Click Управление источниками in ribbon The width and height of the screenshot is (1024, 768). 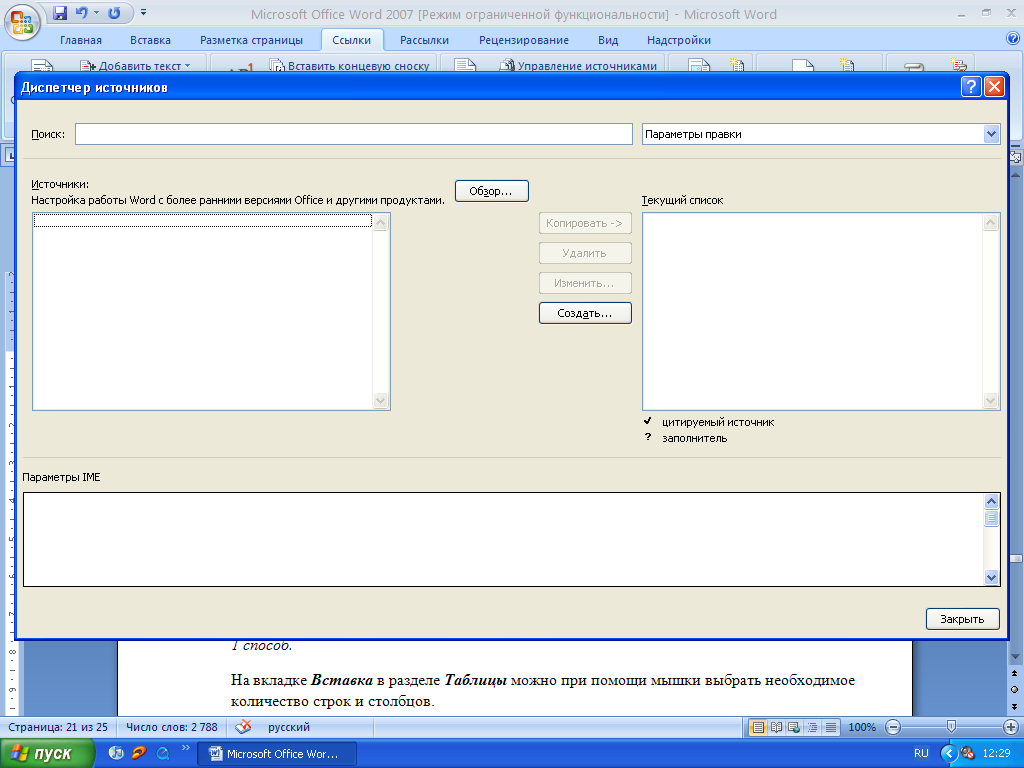pyautogui.click(x=578, y=65)
